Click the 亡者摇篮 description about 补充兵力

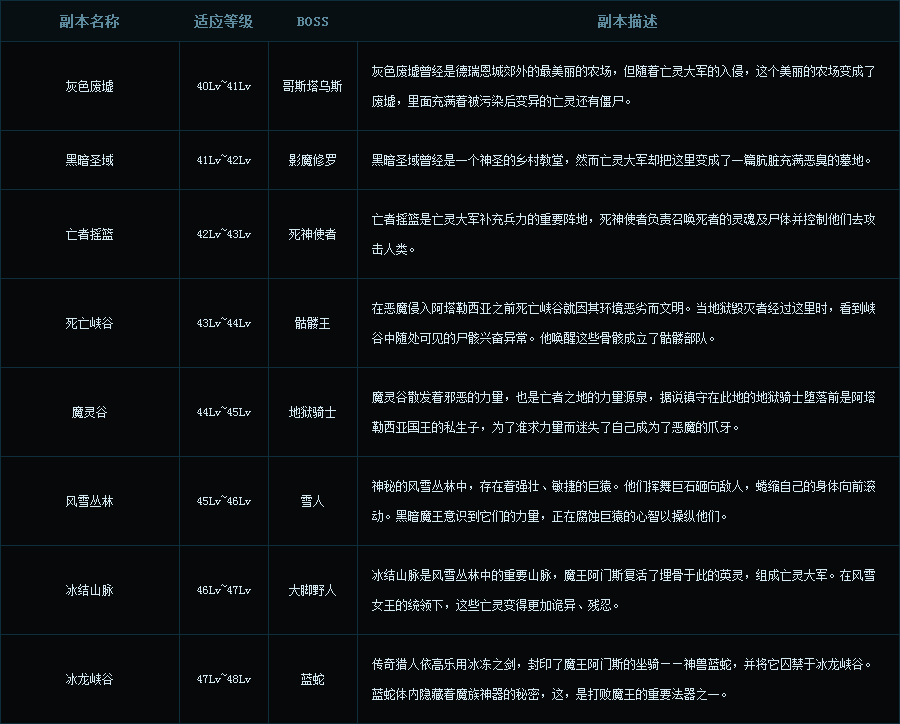click(x=623, y=234)
